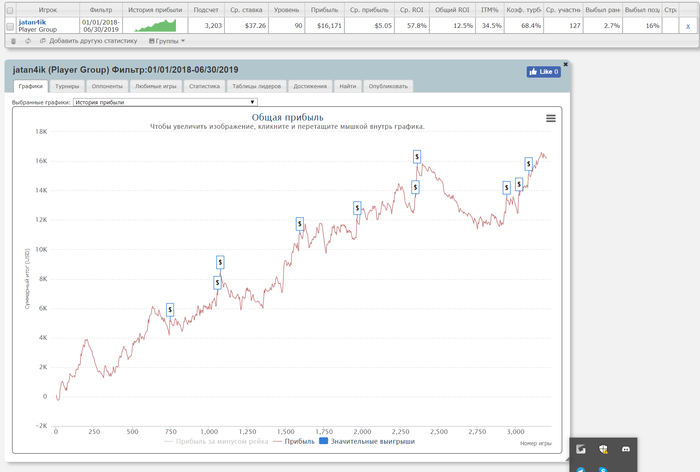Open the 'Выбранные графики' dropdown
Viewport: 700px width, 472px height.
165,102
